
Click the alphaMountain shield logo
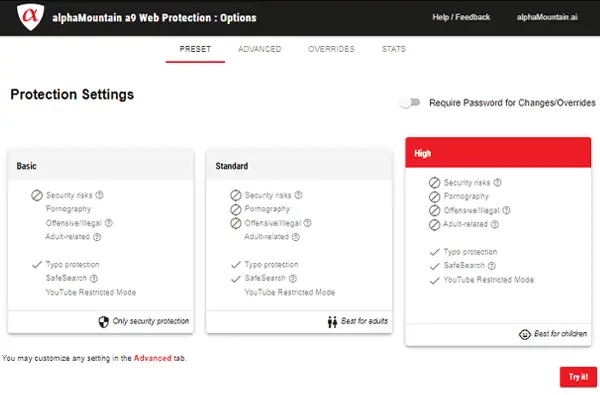[30, 16]
